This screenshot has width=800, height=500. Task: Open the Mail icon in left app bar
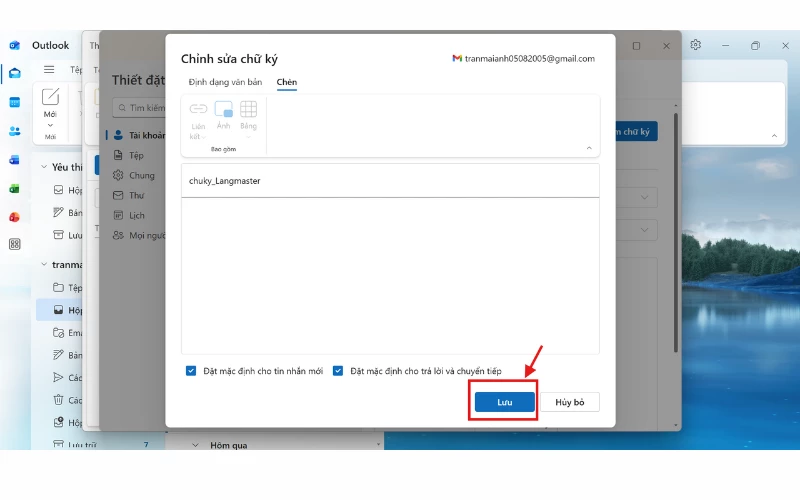pyautogui.click(x=15, y=73)
